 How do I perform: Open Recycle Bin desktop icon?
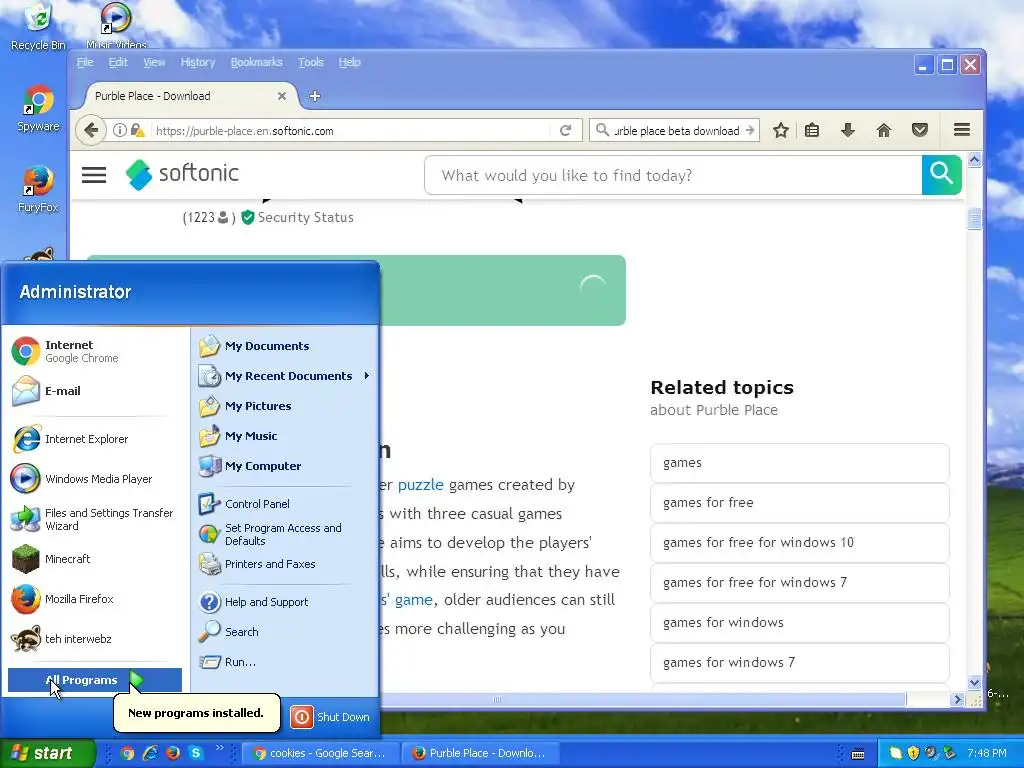pos(38,26)
